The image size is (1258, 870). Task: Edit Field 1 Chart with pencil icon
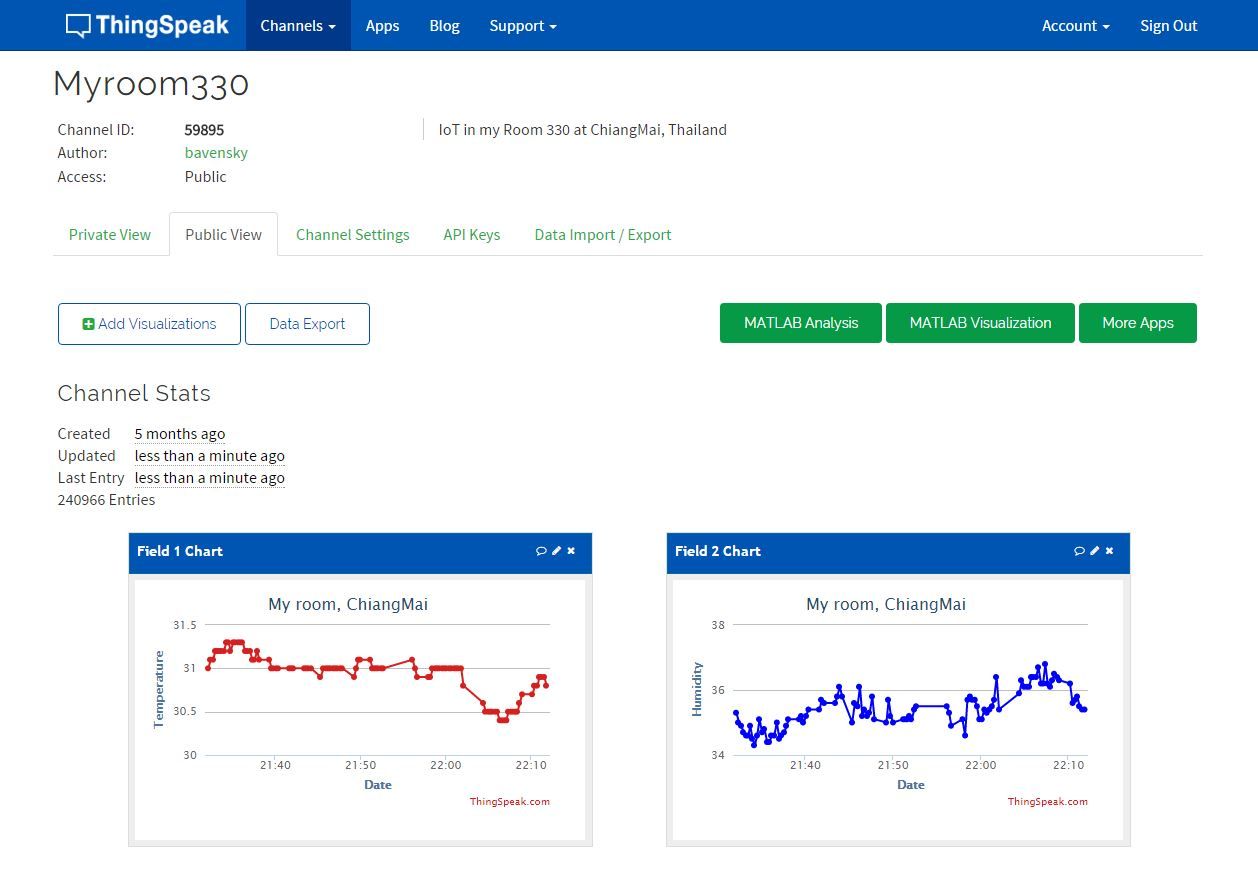557,551
